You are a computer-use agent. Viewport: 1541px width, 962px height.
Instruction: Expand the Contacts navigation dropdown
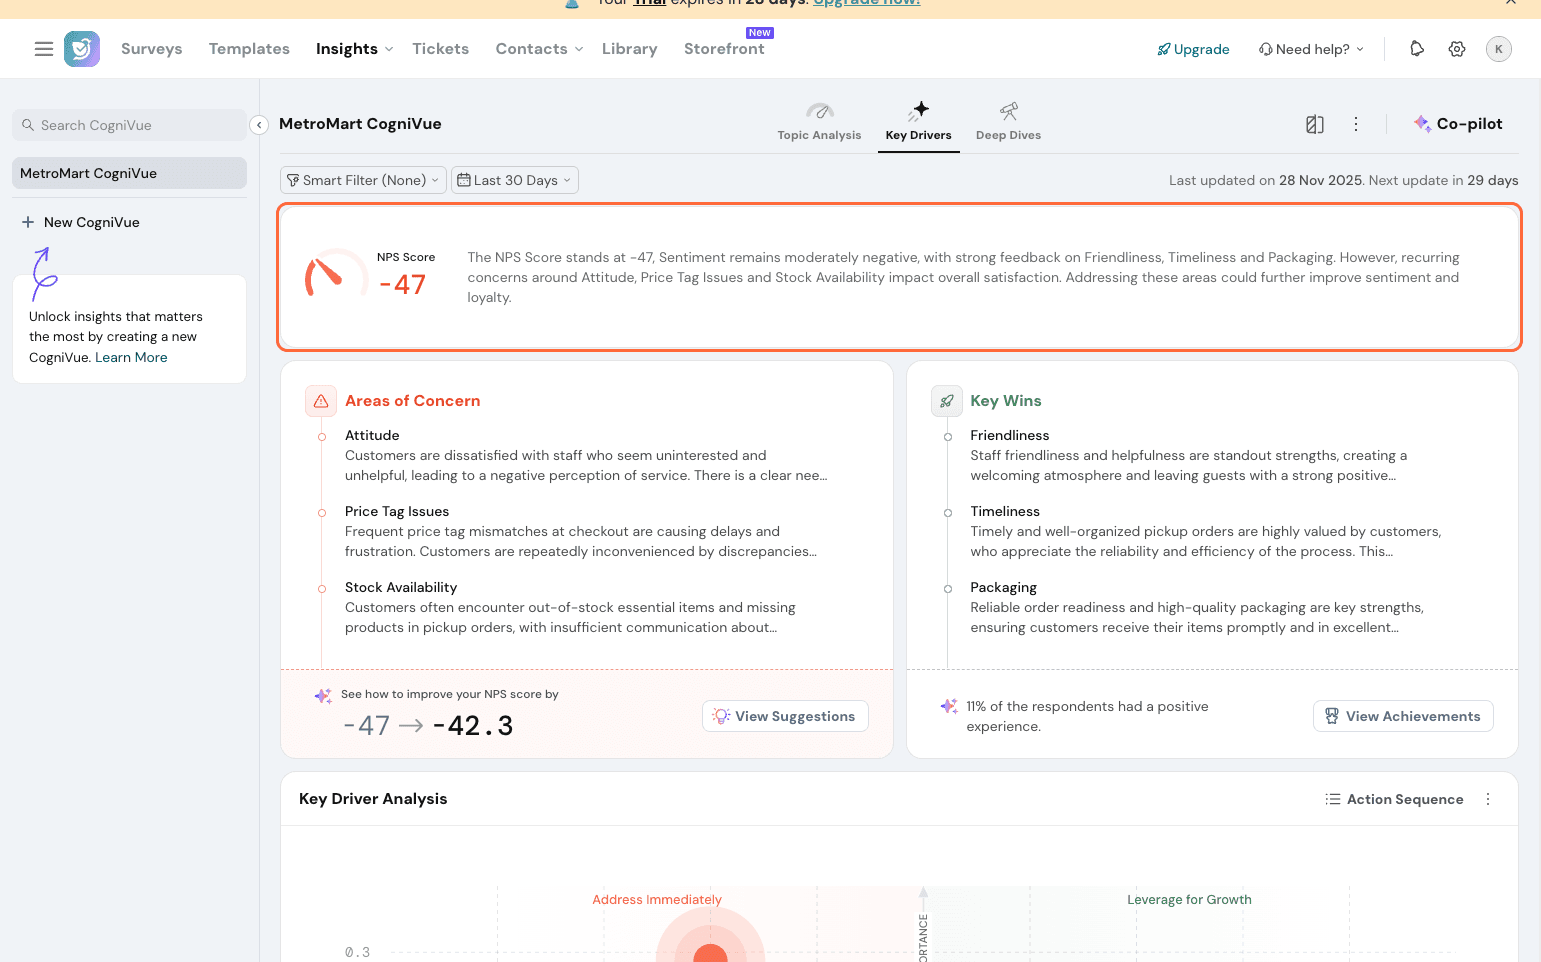pos(539,49)
